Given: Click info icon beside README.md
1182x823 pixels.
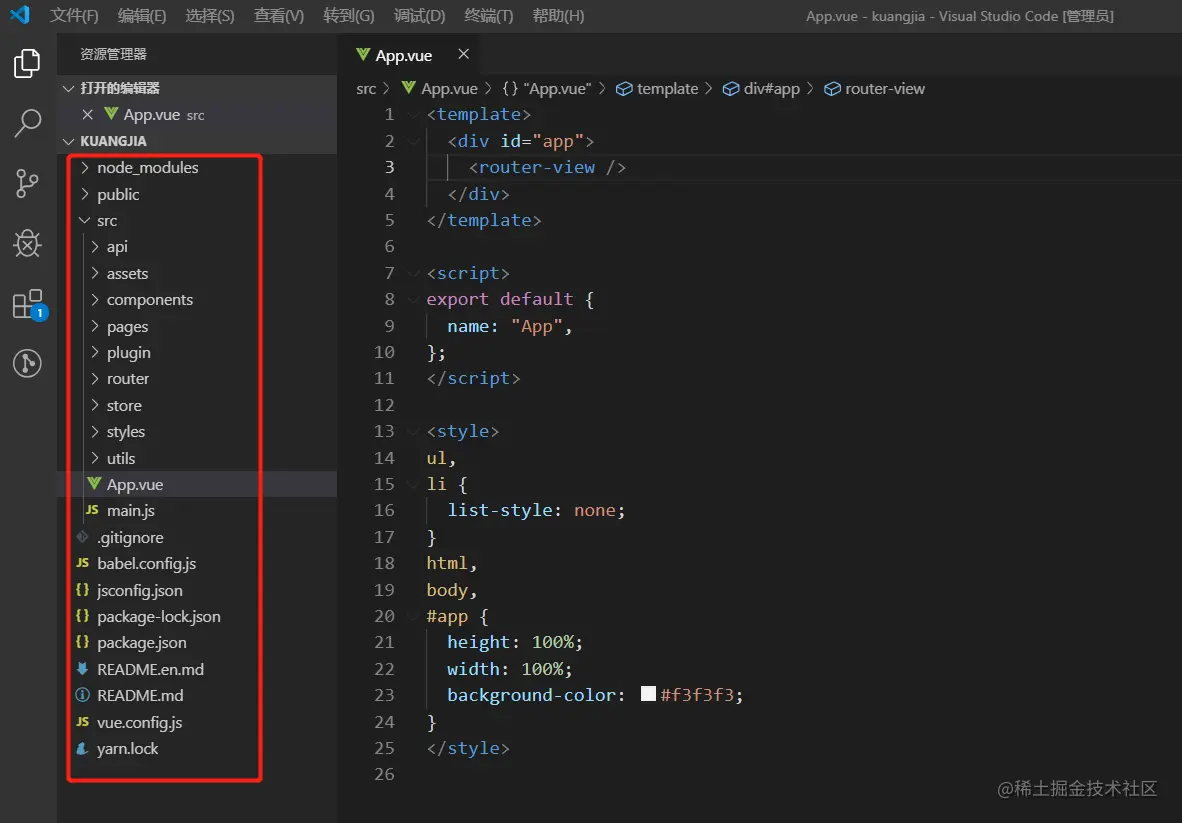Looking at the screenshot, I should coord(83,695).
